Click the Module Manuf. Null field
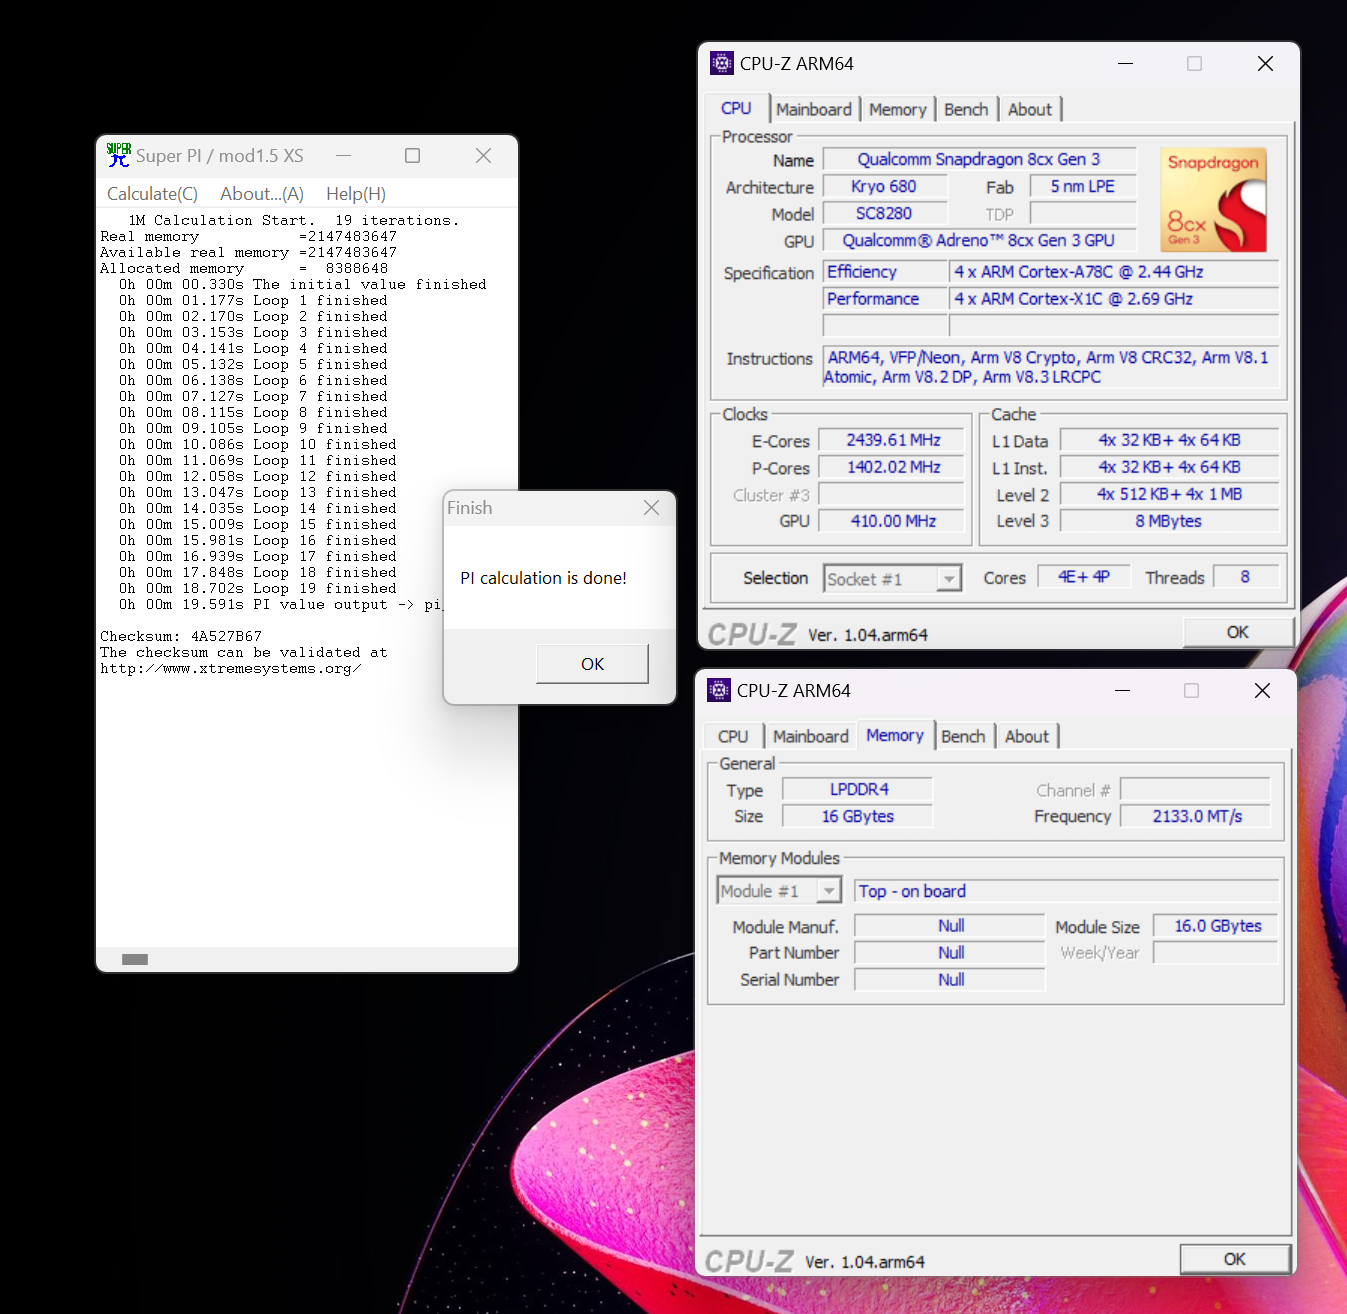 coord(950,926)
